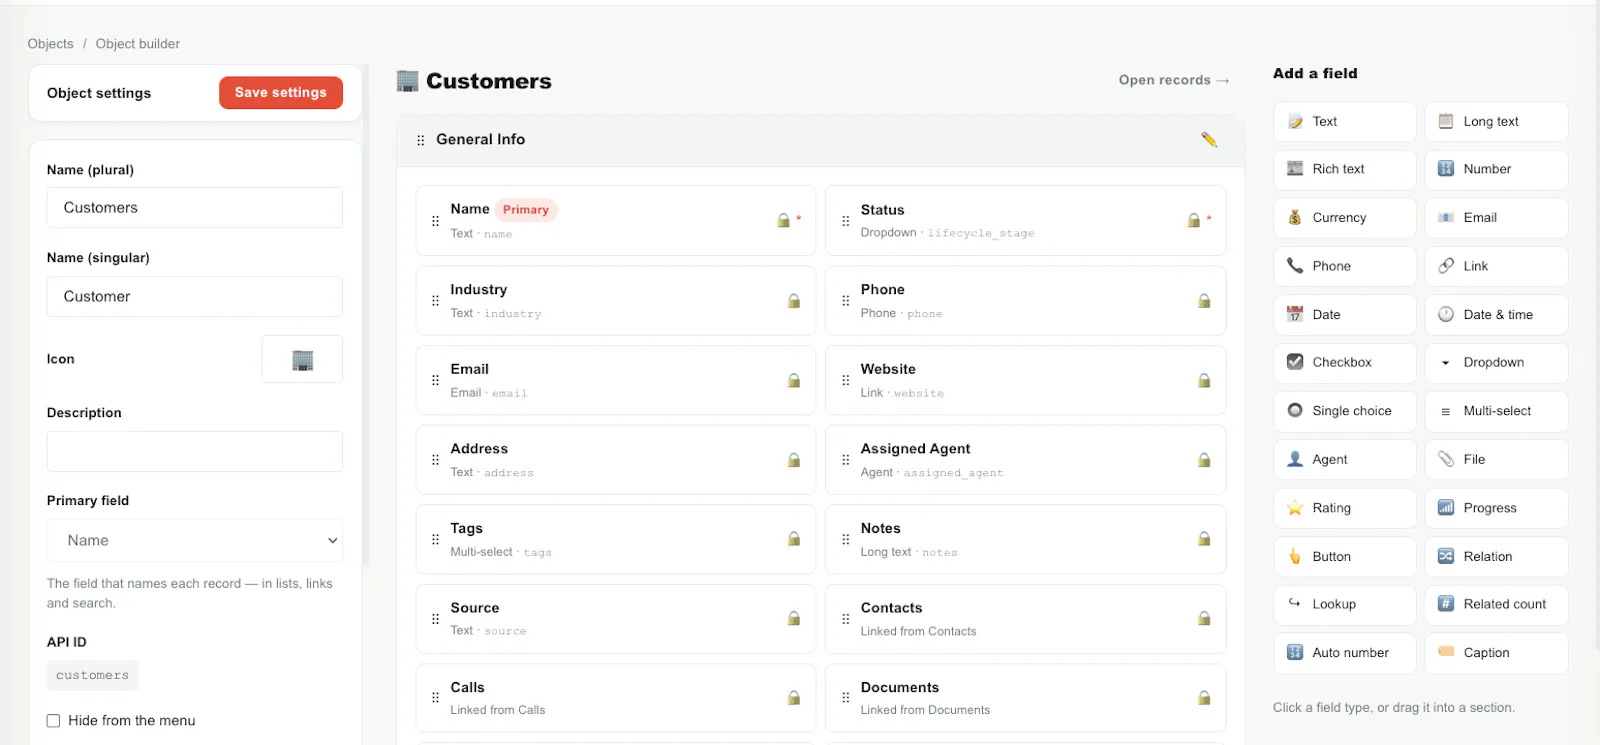Click the drag handle of Calls field
Viewport: 1600px width, 745px height.
(435, 698)
